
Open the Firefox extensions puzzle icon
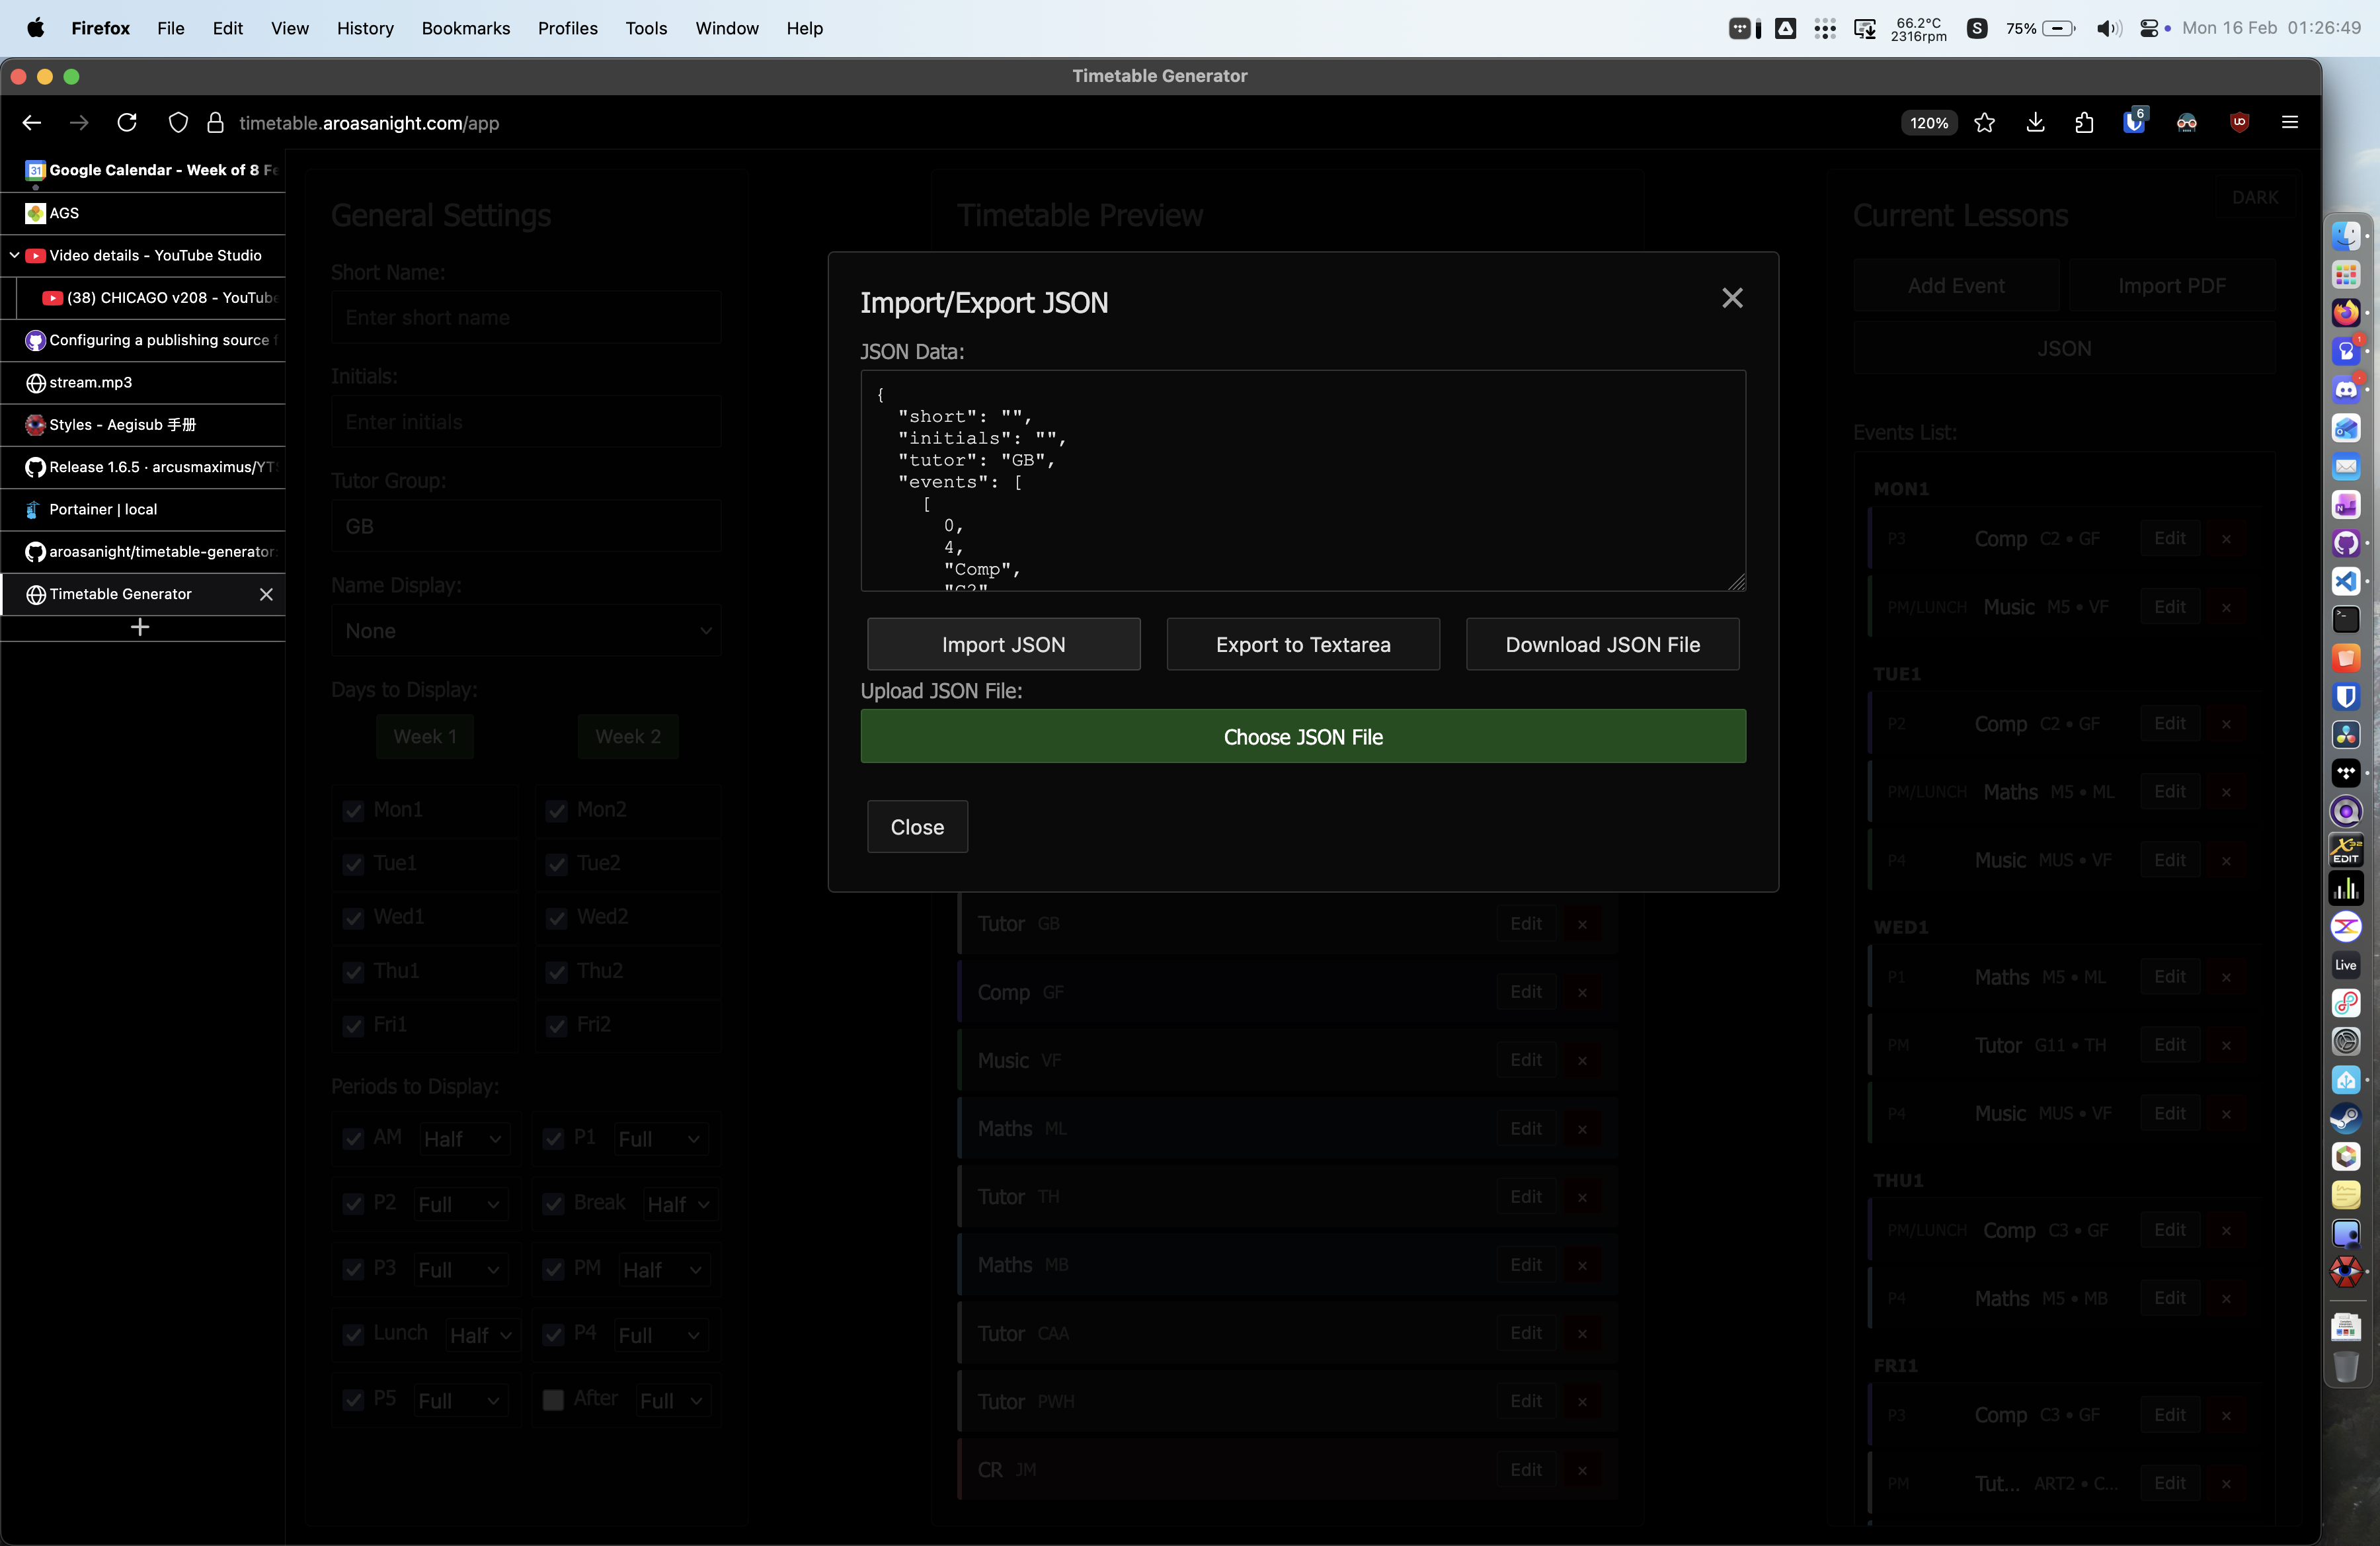tap(2084, 123)
